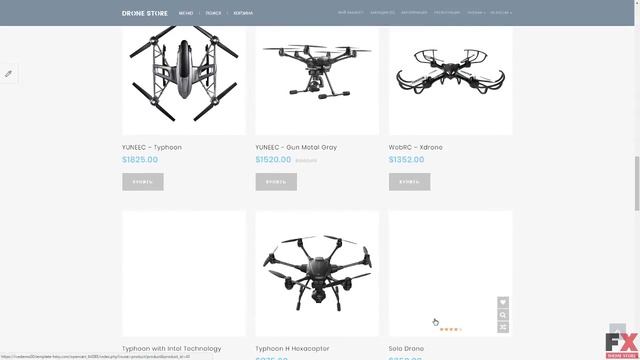Click the star rating on Solo Drone card
The width and height of the screenshot is (640, 360).
(451, 329)
